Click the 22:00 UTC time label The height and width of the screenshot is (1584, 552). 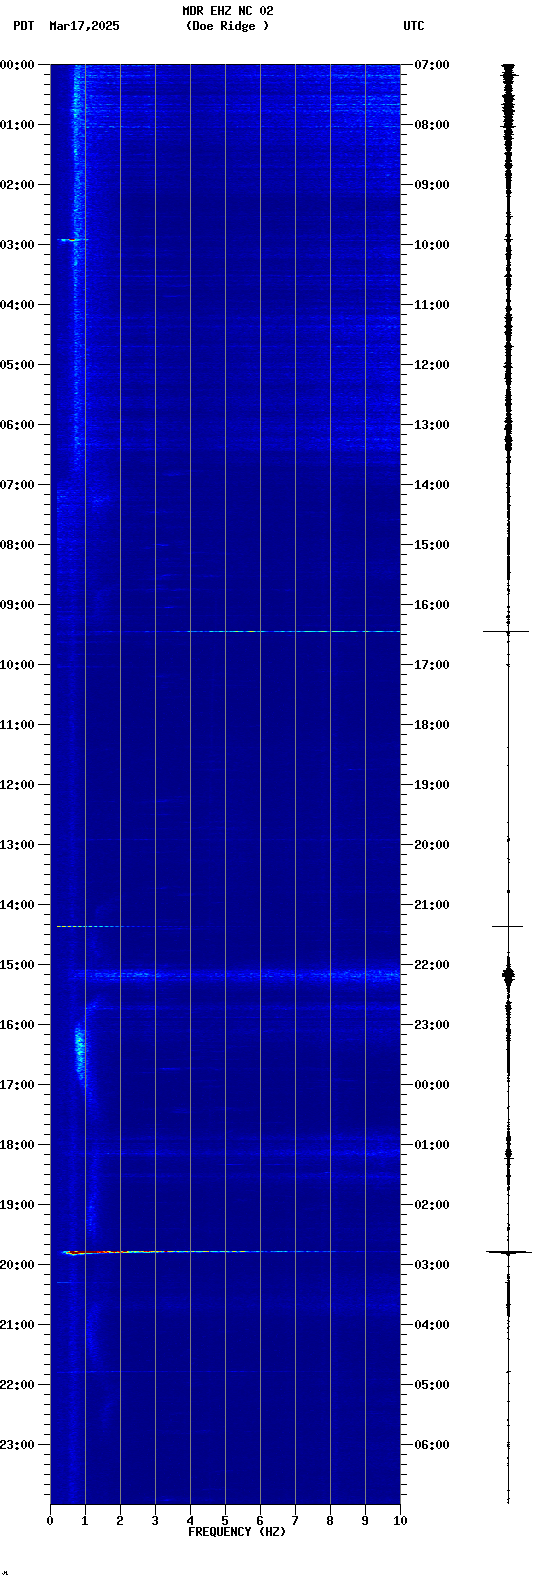coord(431,965)
